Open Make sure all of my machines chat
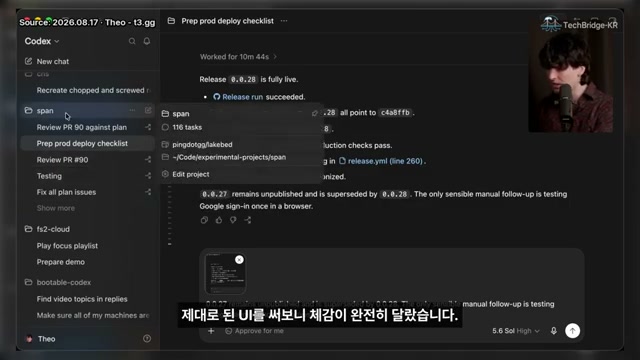The width and height of the screenshot is (640, 360). [93, 315]
